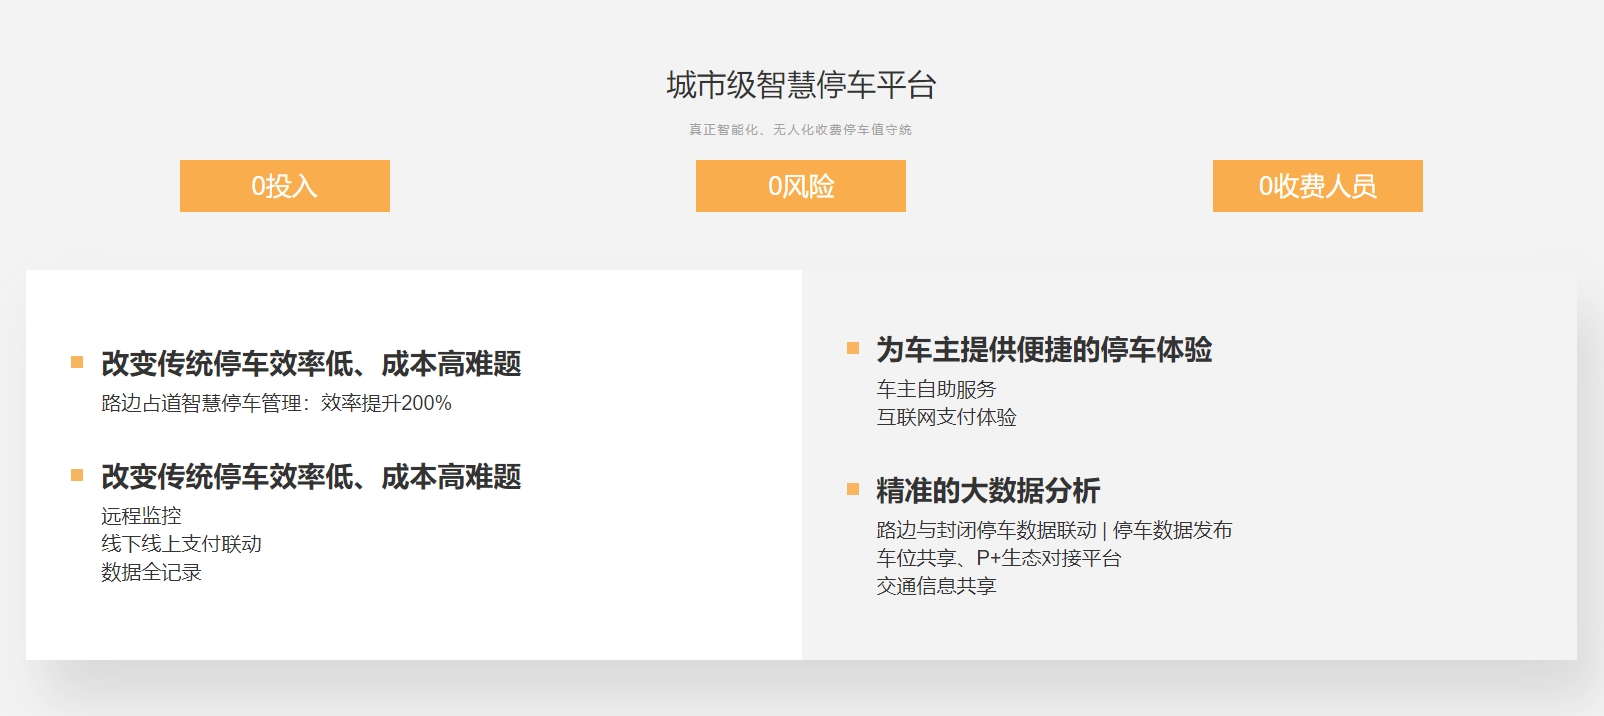Viewport: 1604px width, 716px height.
Task: Click orange bullet of heading above 路边占道智慧停车管理
Action: click(x=77, y=363)
